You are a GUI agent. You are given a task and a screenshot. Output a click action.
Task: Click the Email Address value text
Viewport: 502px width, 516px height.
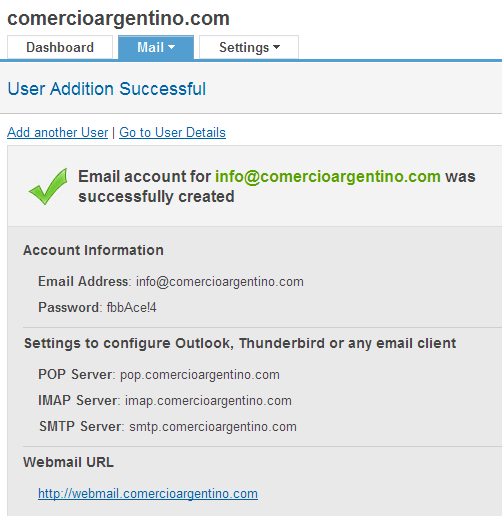tap(220, 282)
